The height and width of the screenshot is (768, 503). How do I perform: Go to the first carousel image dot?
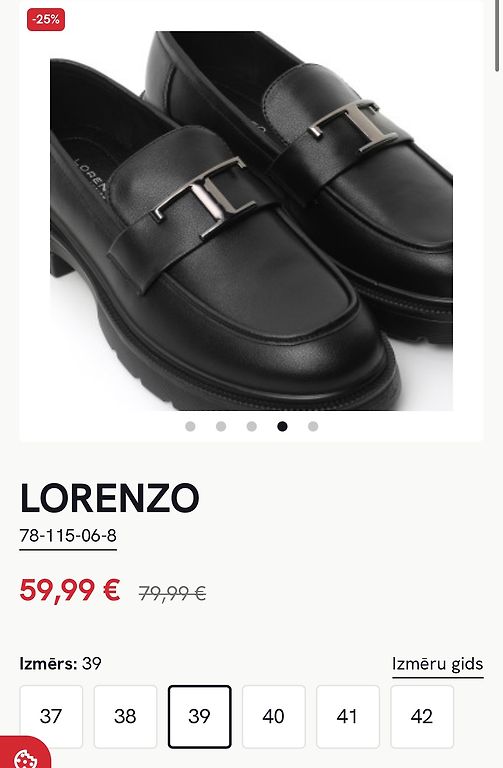(191, 427)
